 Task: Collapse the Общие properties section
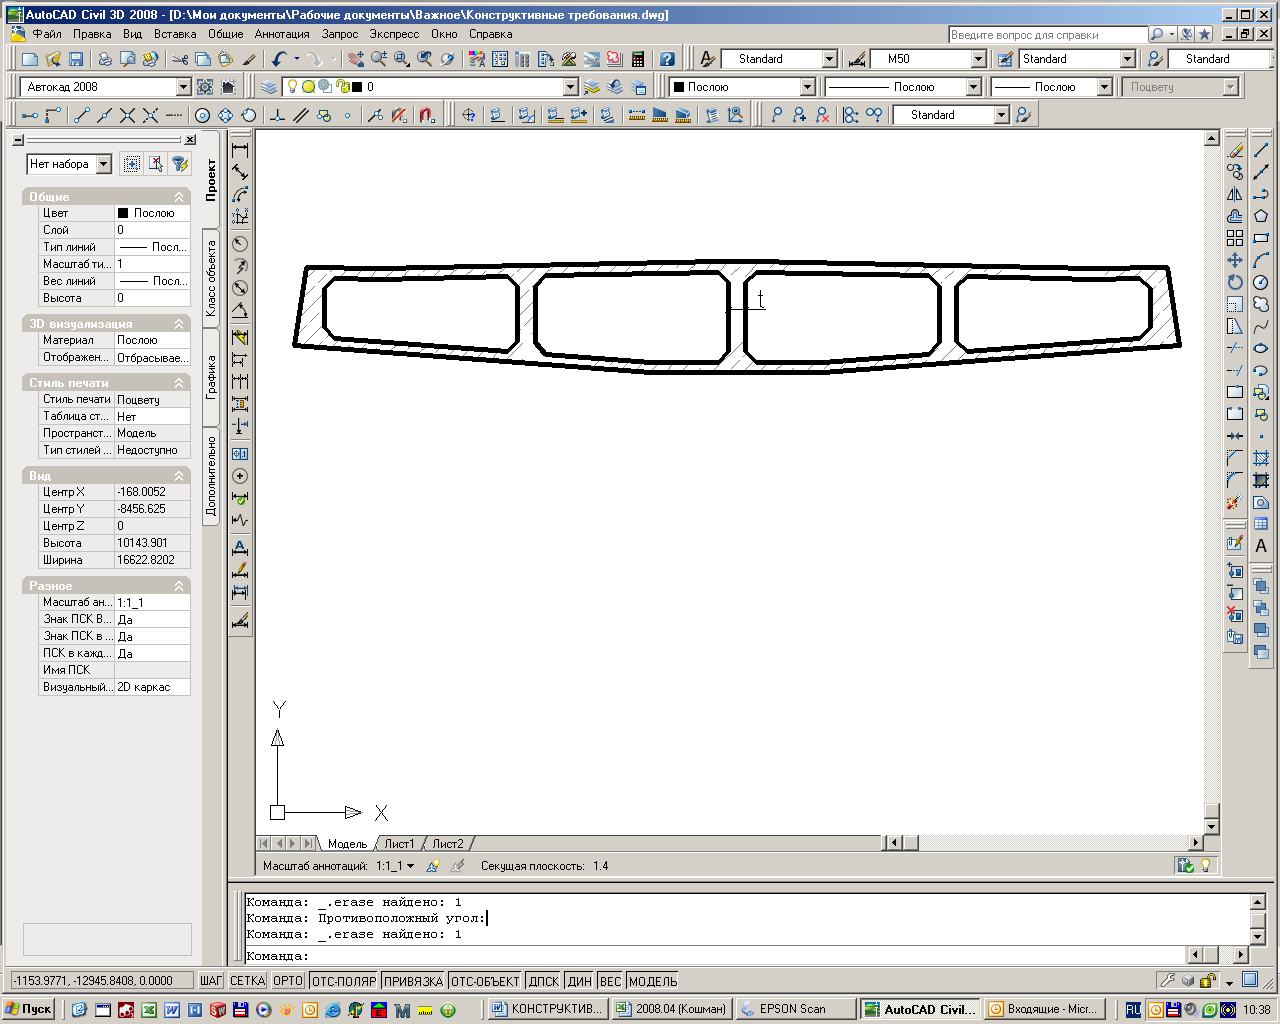180,197
